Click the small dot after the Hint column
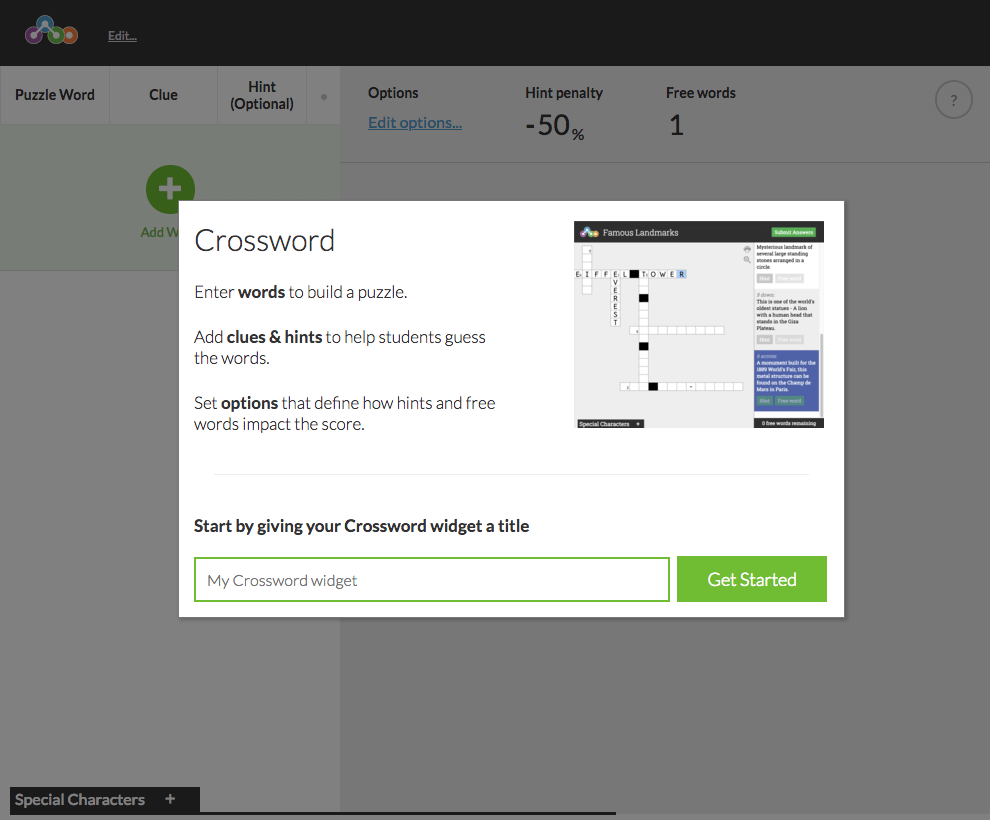Viewport: 990px width, 820px height. point(323,97)
